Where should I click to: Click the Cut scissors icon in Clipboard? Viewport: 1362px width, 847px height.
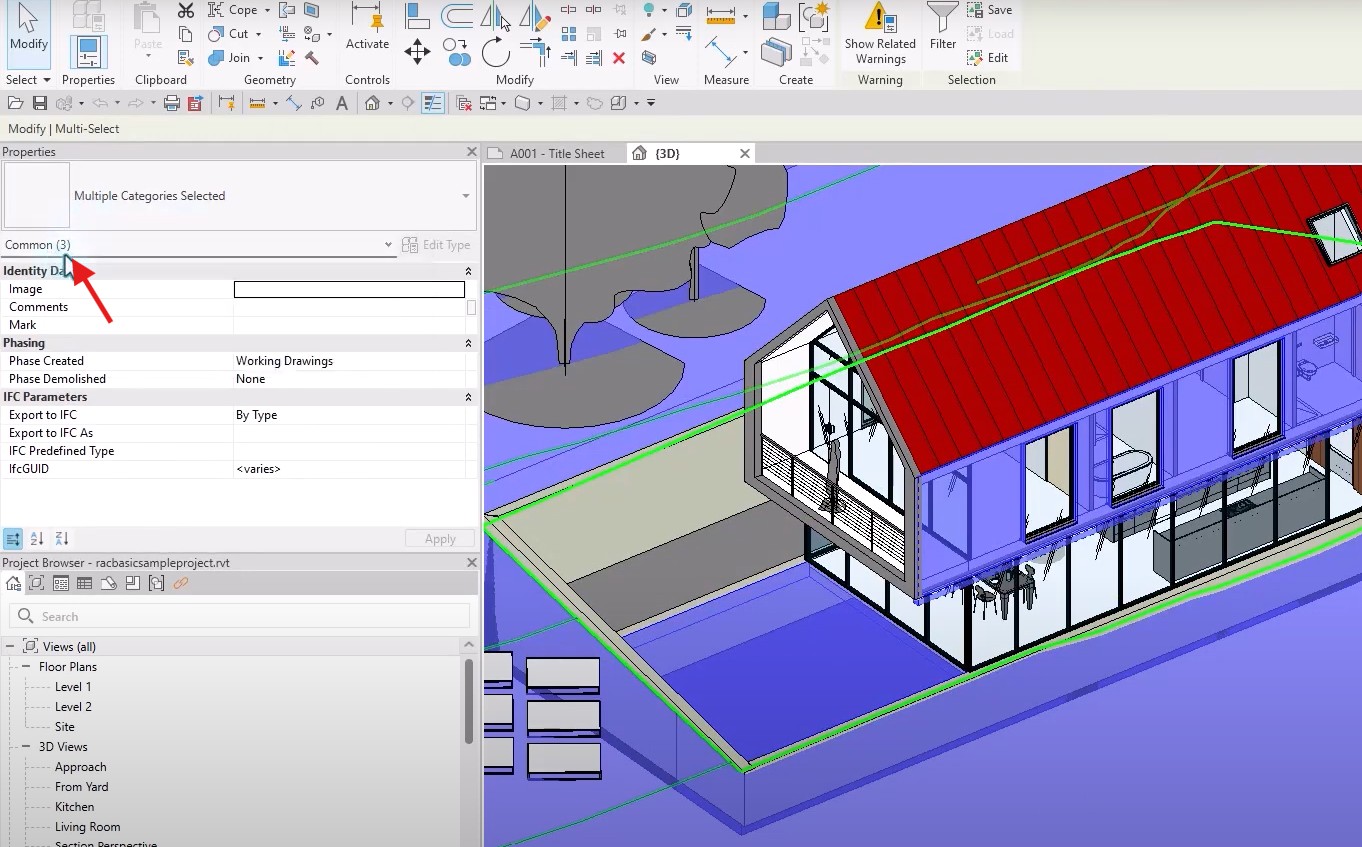[x=186, y=10]
